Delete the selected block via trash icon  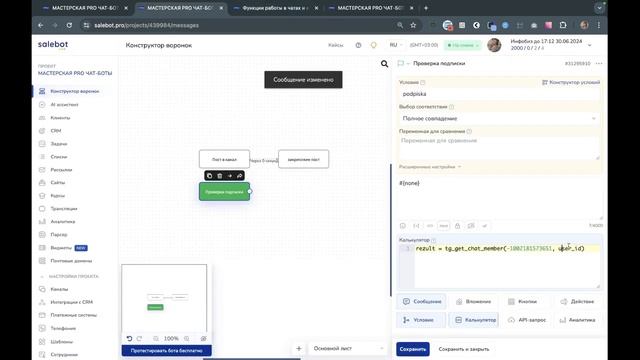[x=220, y=176]
